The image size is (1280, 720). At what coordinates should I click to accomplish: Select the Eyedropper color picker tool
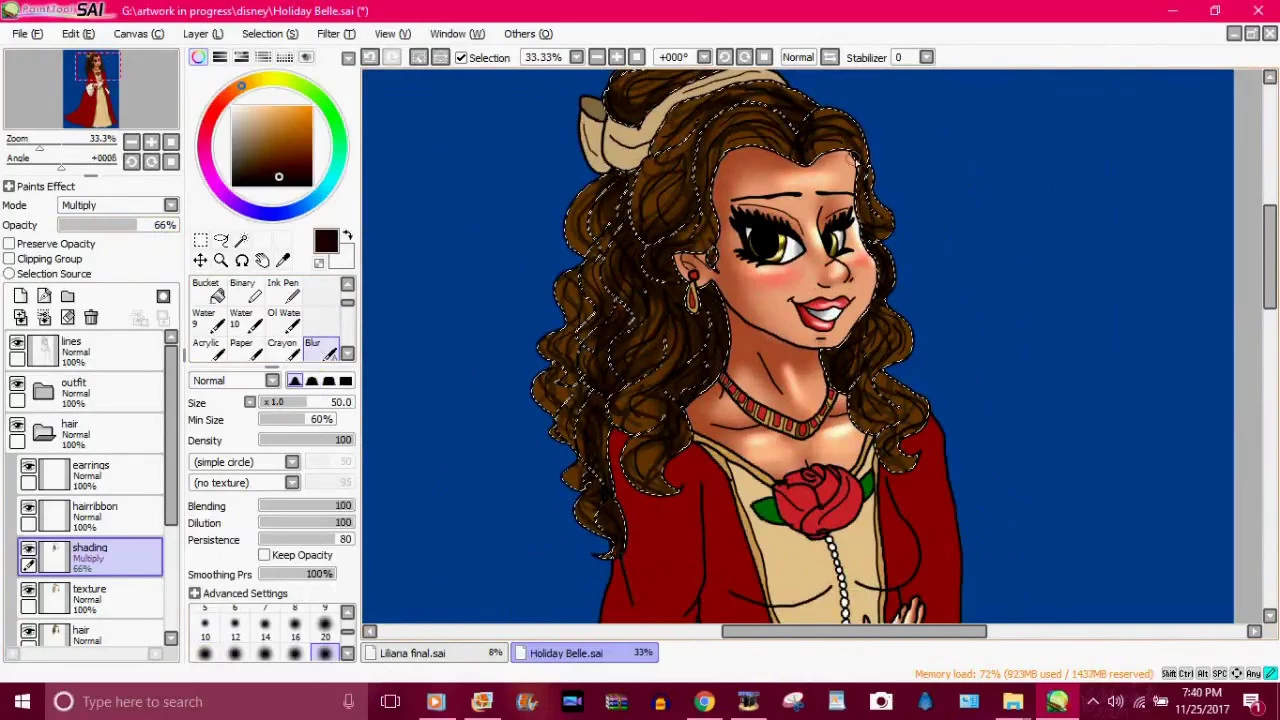[x=283, y=261]
